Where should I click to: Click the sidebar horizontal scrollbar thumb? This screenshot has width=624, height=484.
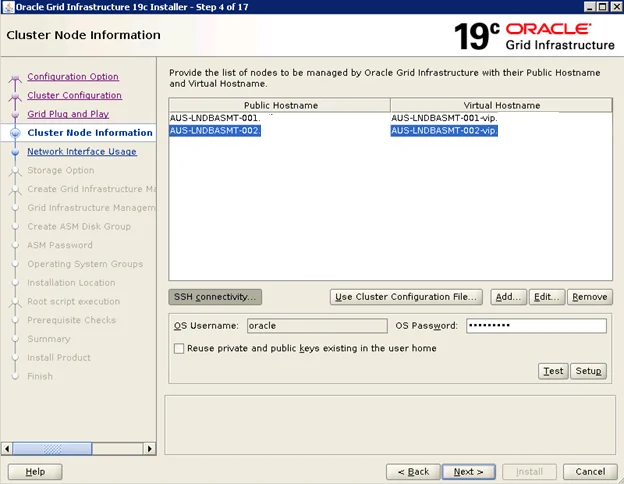pyautogui.click(x=52, y=449)
